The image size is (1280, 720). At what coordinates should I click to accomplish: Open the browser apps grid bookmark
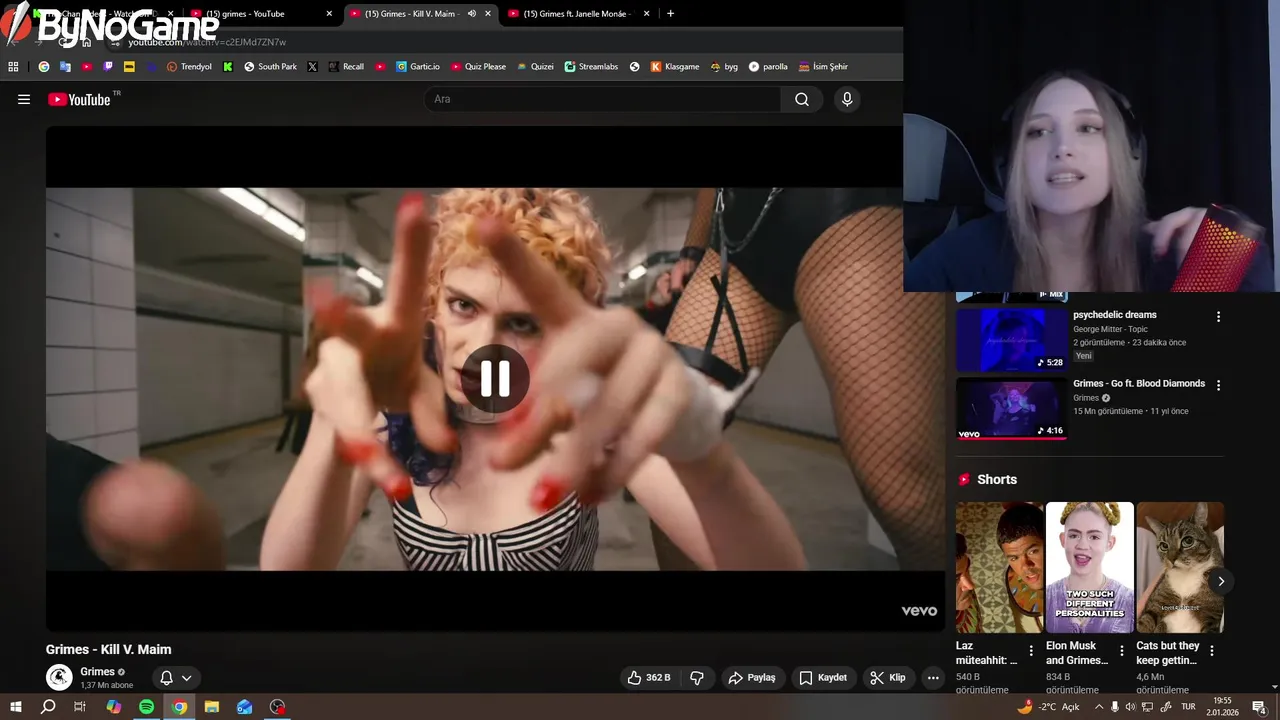[13, 67]
